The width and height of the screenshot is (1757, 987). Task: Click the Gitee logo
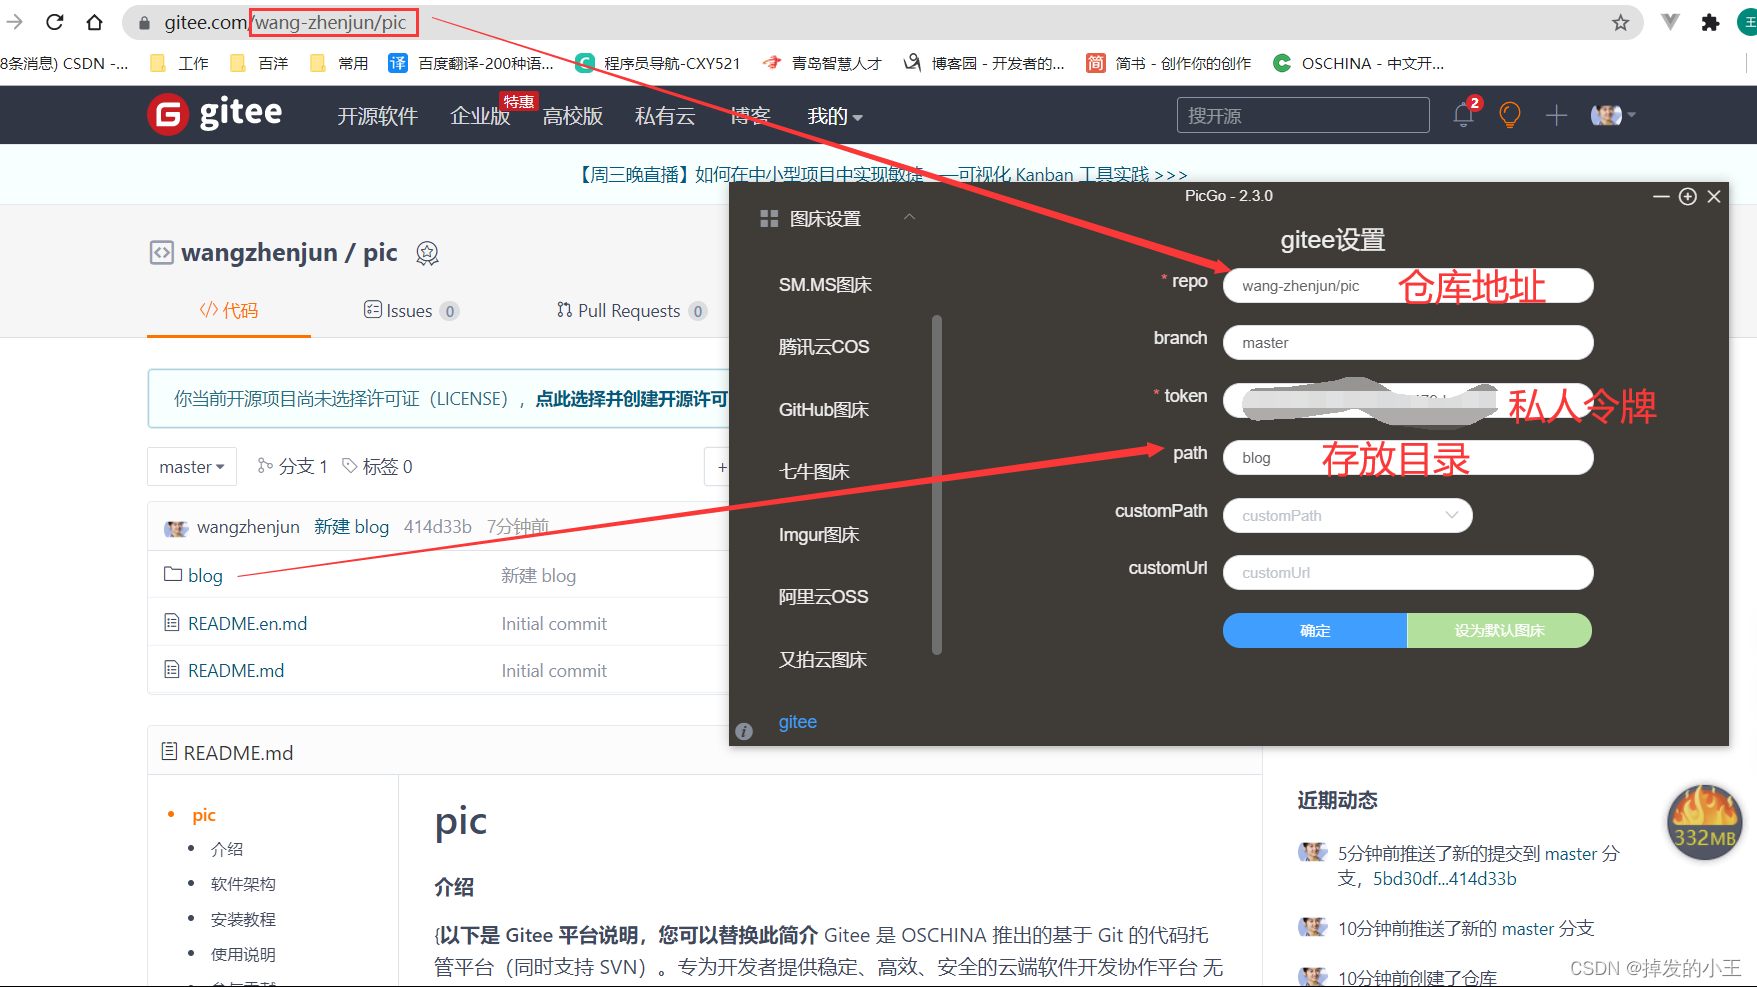[215, 114]
